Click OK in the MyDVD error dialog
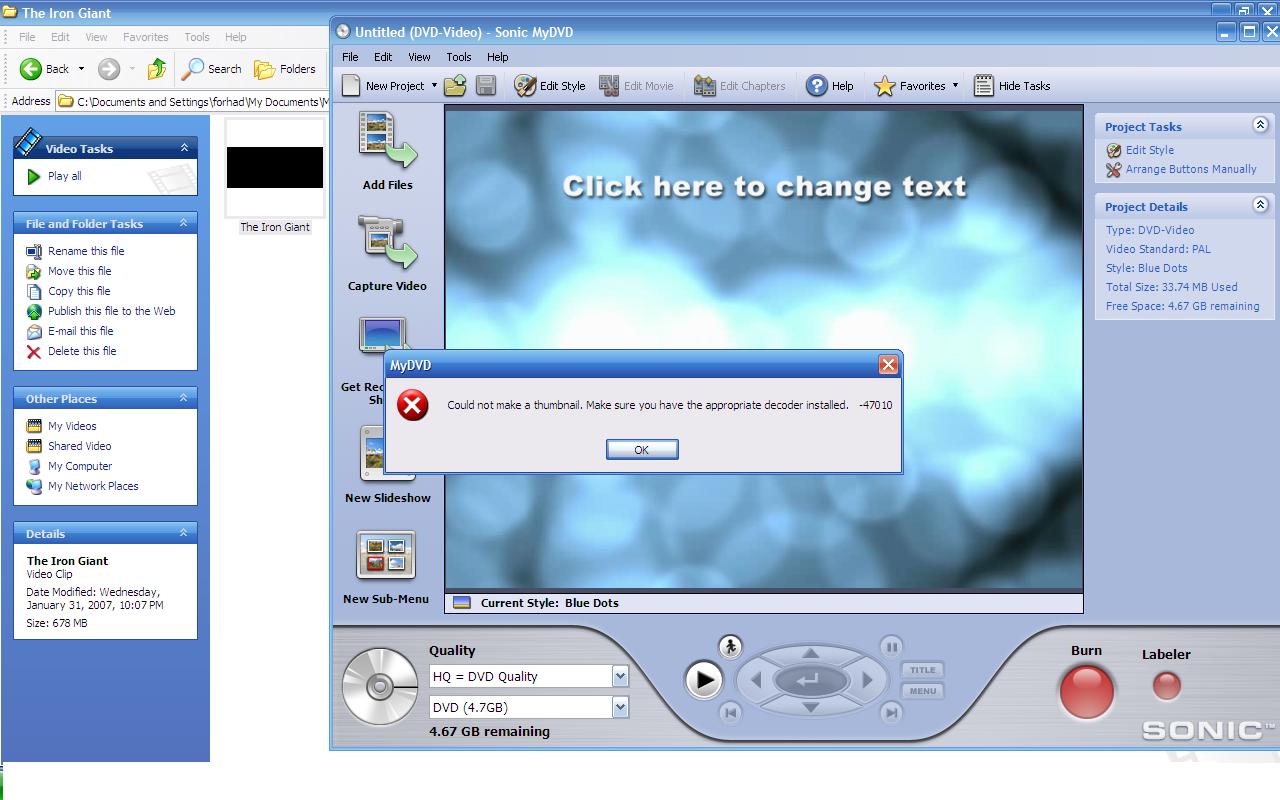This screenshot has height=800, width=1280. 642,450
